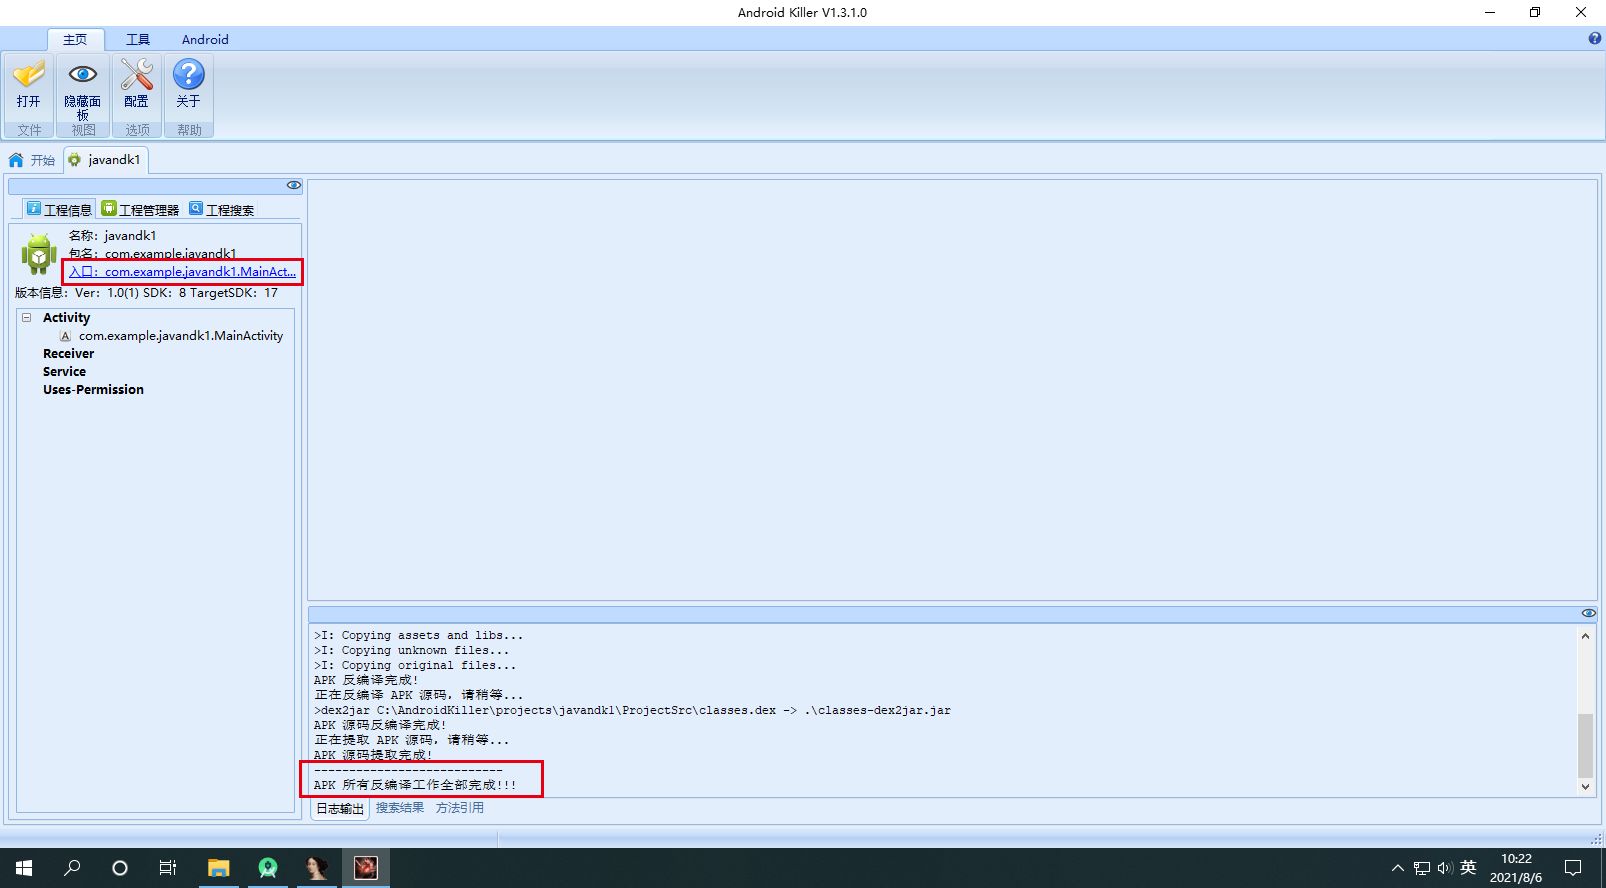This screenshot has width=1606, height=888.
Task: Click the 名称: javandk1 text
Action: [112, 236]
